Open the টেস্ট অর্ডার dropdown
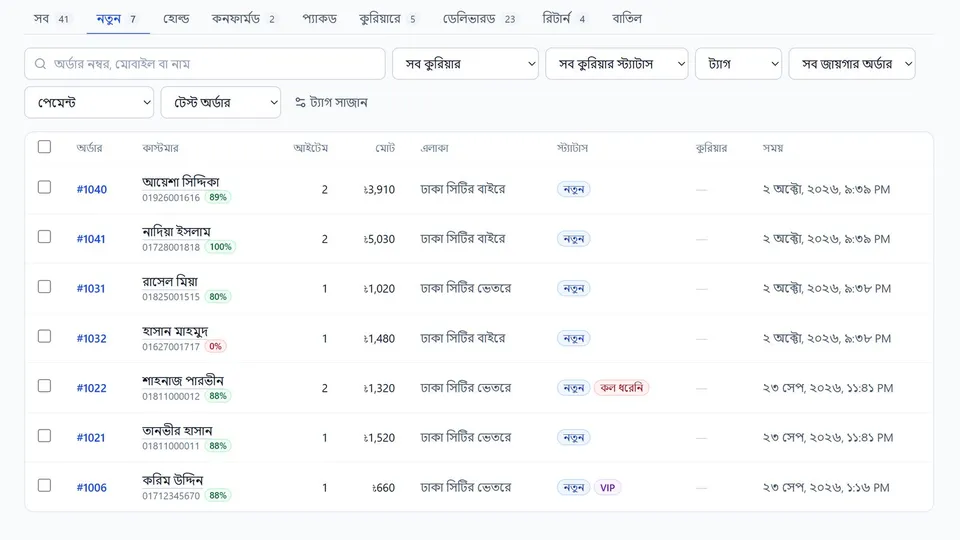The image size is (960, 540). (x=220, y=102)
